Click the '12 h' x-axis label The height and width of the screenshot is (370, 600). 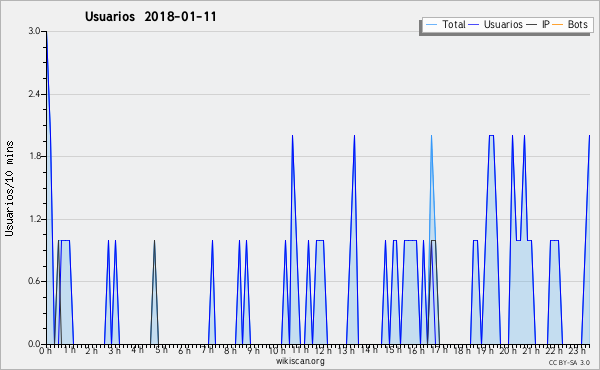pos(323,351)
